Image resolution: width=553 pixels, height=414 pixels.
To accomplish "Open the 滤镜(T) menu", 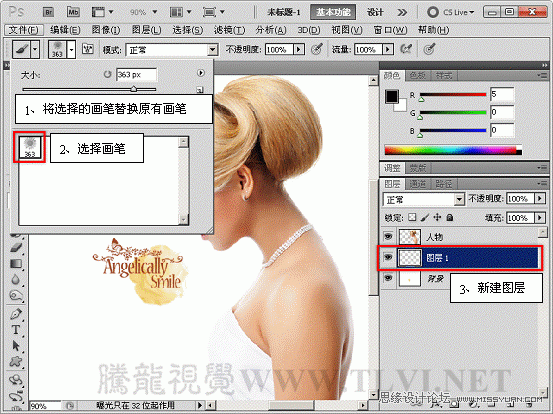I will (229, 30).
